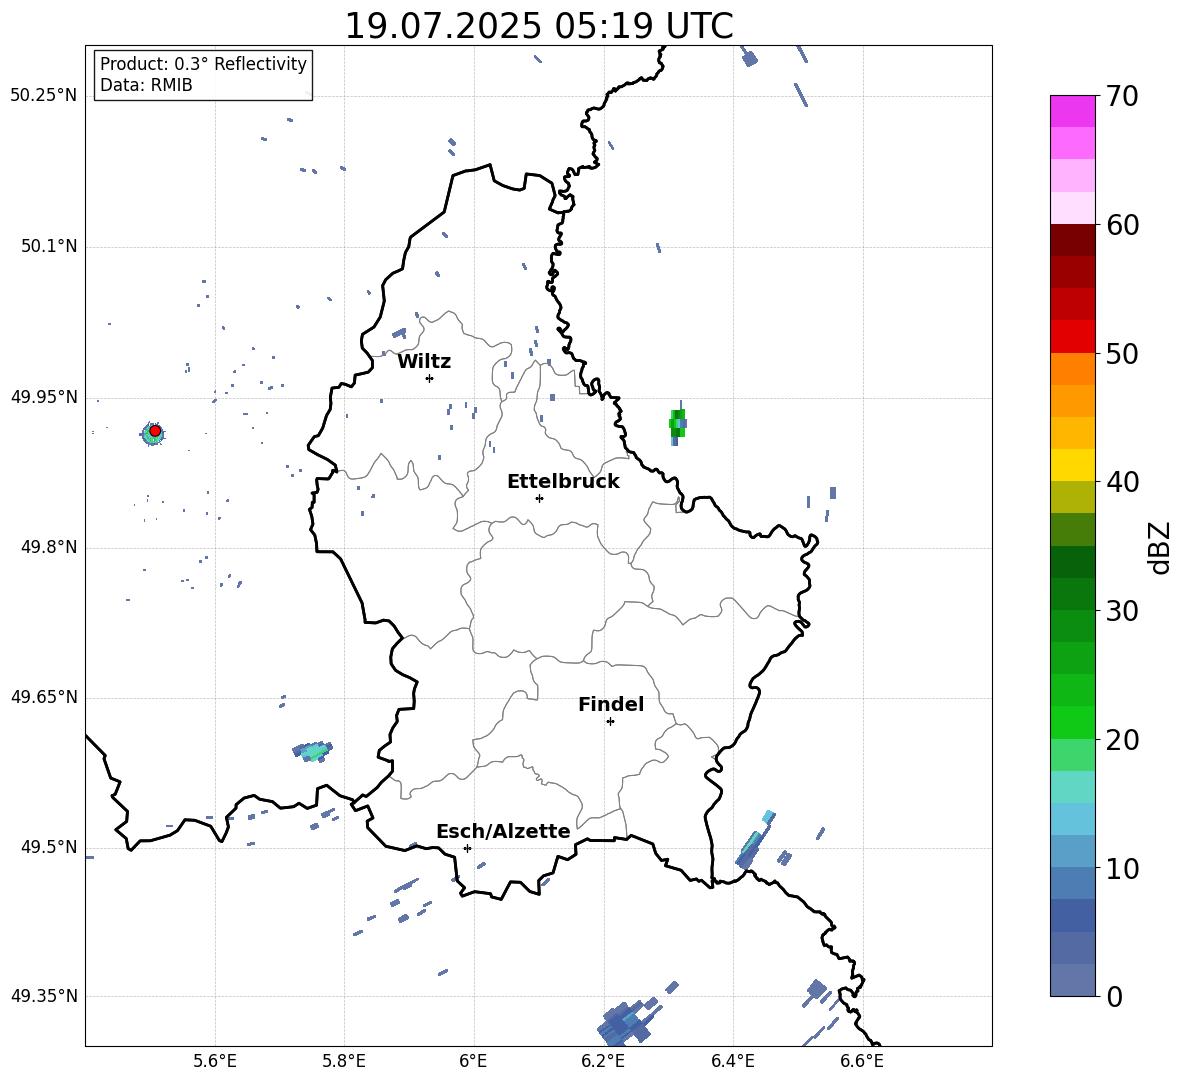Click the Esch/Alzette city label
Viewport: 1184px width, 1081px height.
tap(503, 831)
